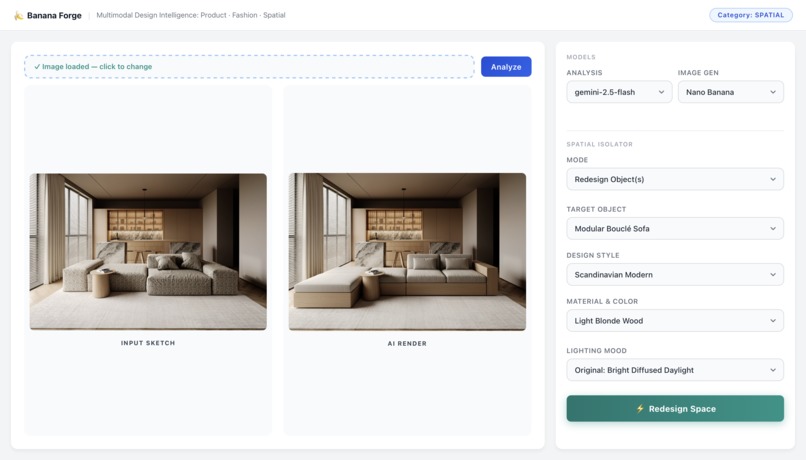Click the AI Render room image
Viewport: 806px width, 460px height.
pyautogui.click(x=407, y=251)
